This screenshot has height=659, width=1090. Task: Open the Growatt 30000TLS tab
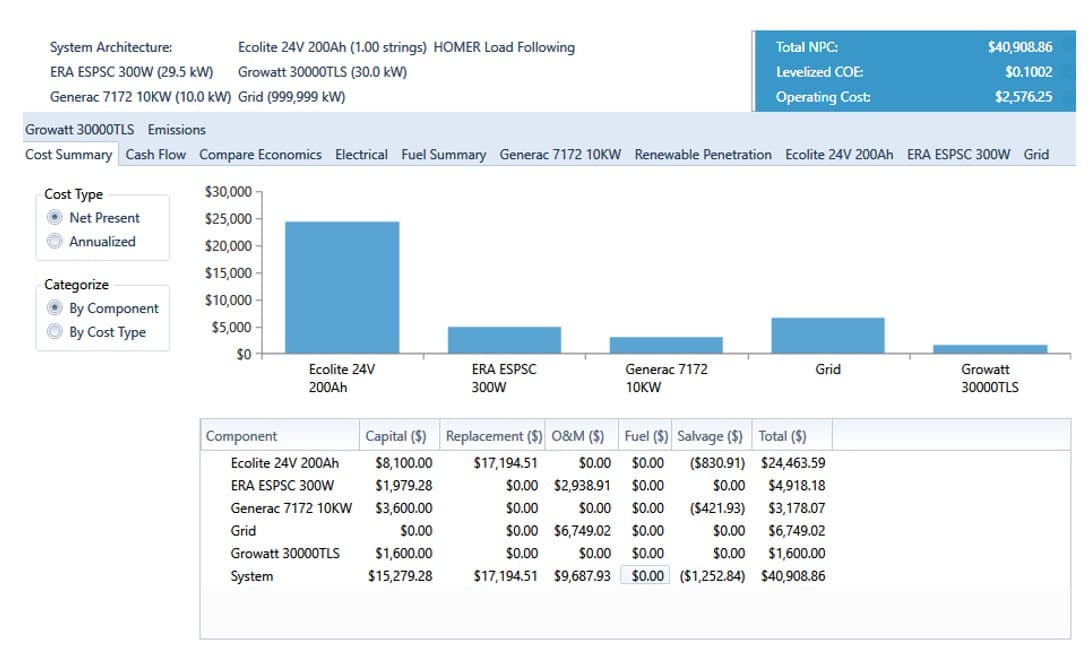point(80,129)
